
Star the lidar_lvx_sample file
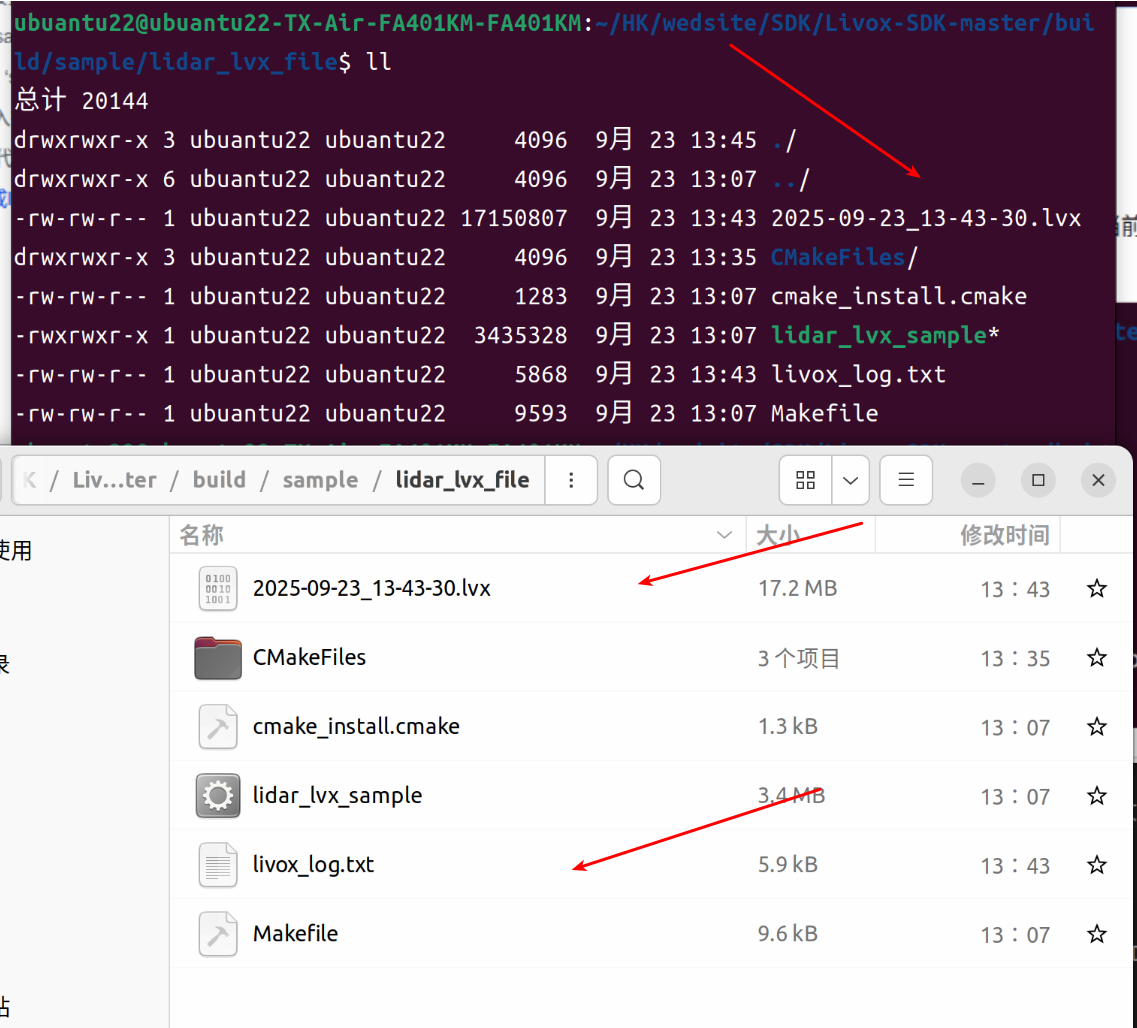(1096, 795)
